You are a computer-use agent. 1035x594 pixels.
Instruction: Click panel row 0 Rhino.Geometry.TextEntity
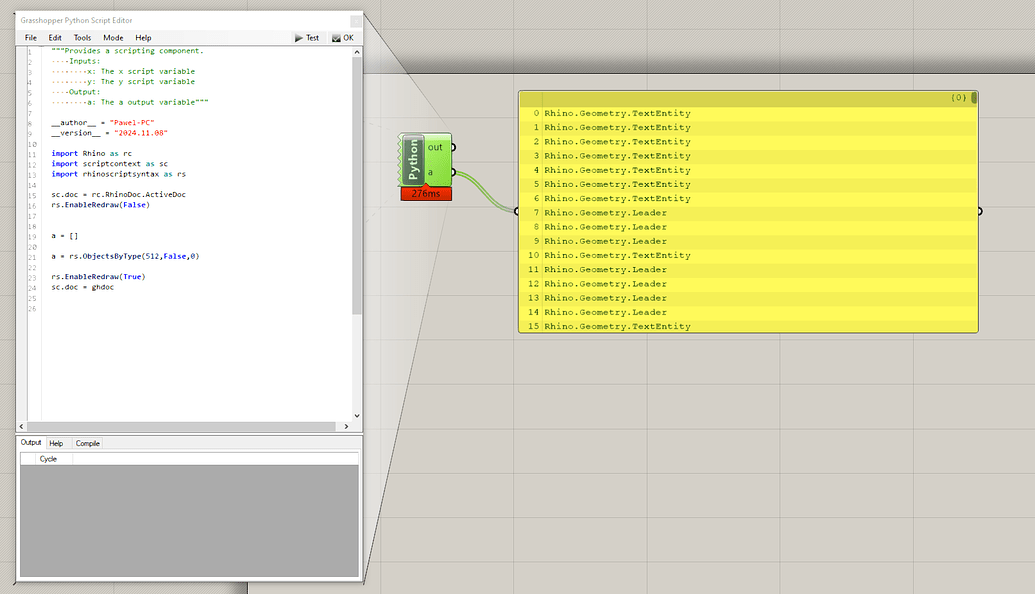(x=747, y=114)
